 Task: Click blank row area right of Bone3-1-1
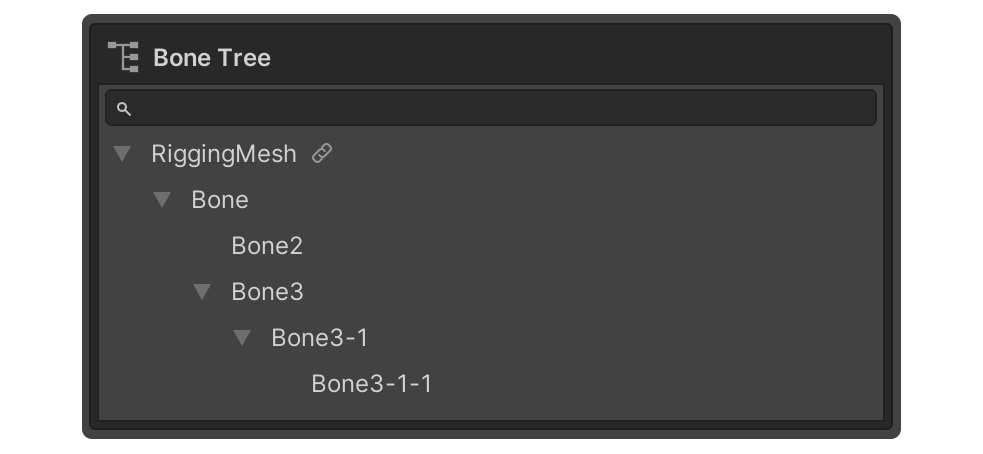[x=650, y=384]
